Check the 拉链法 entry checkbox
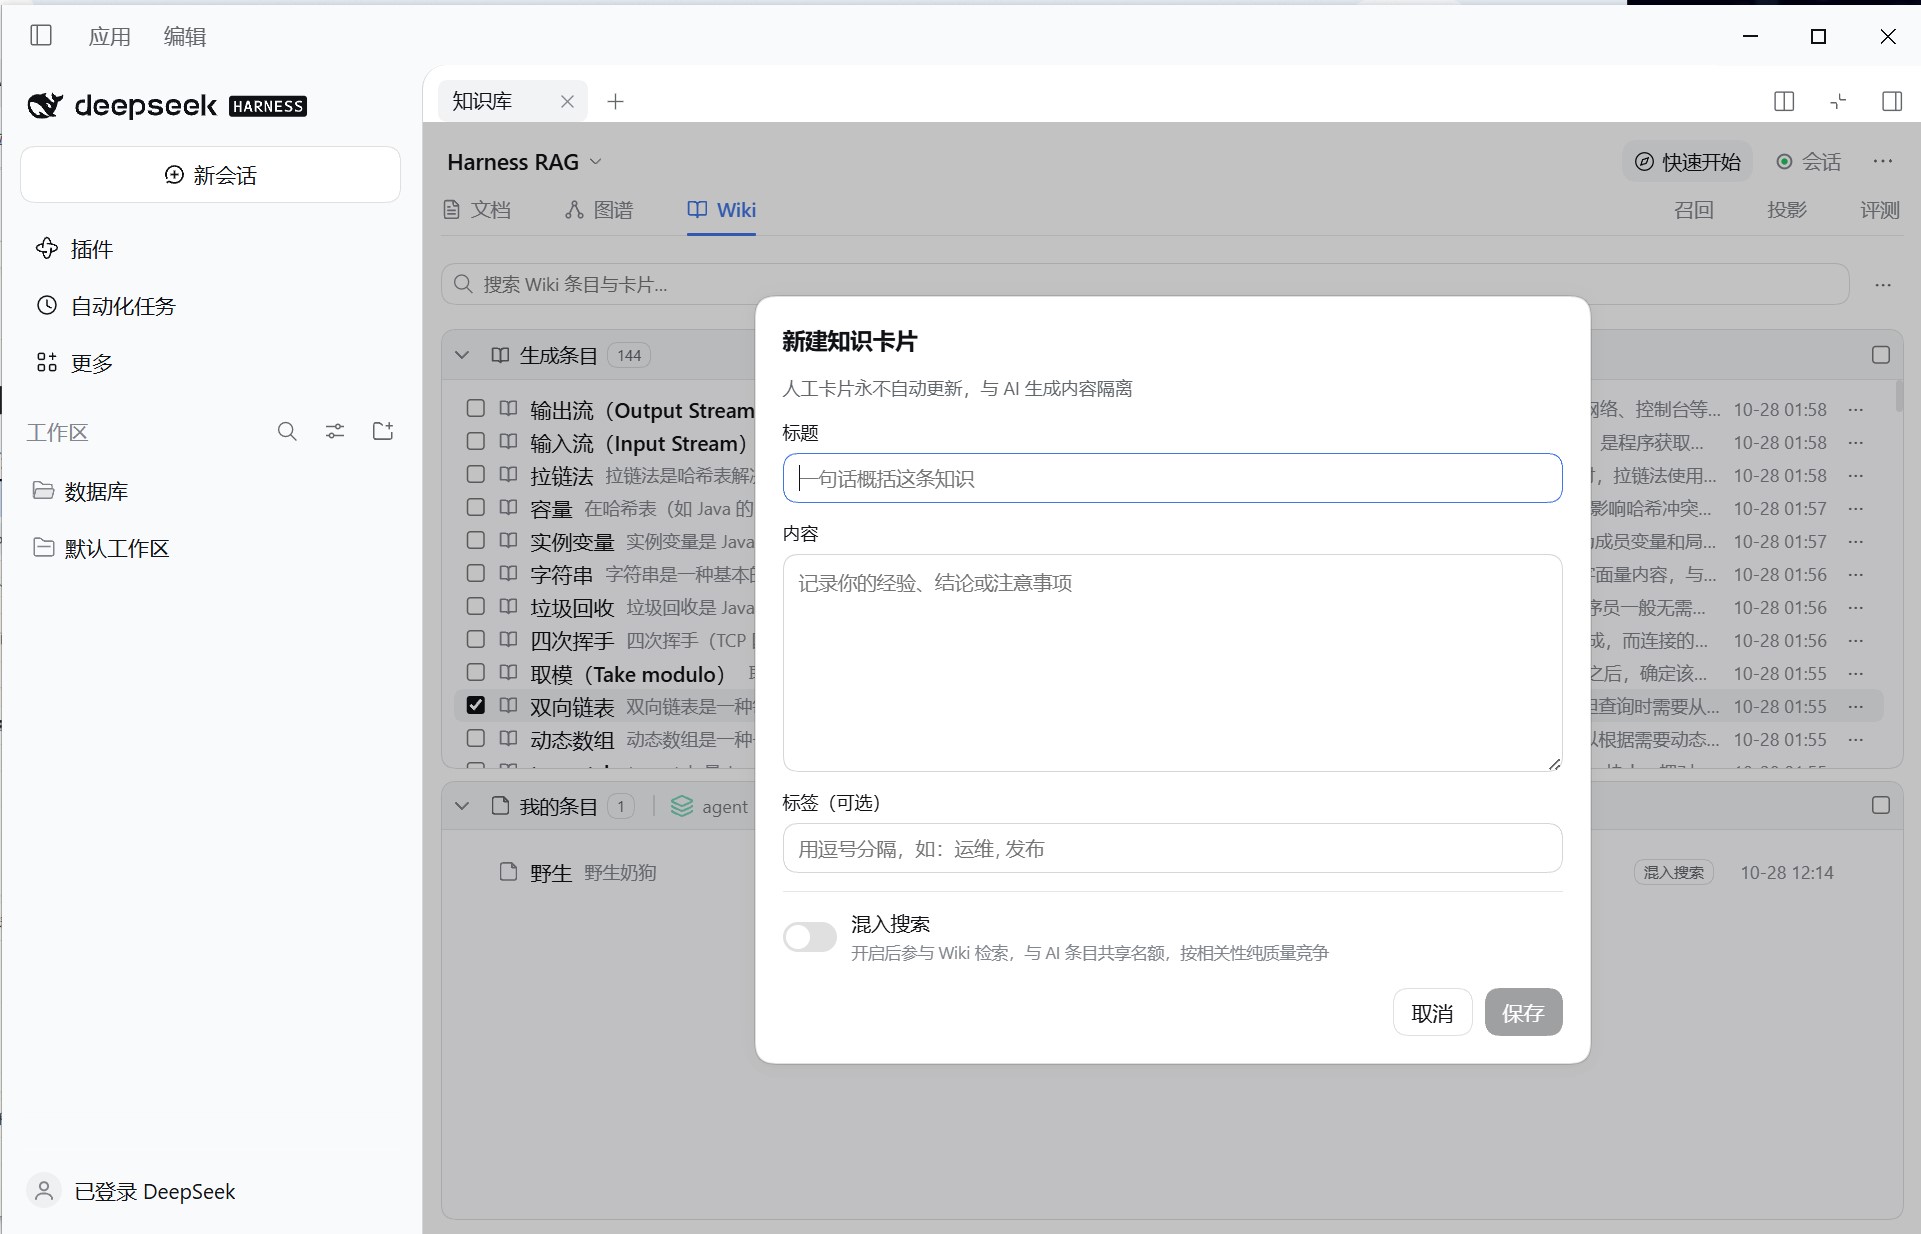This screenshot has height=1234, width=1921. (x=476, y=475)
